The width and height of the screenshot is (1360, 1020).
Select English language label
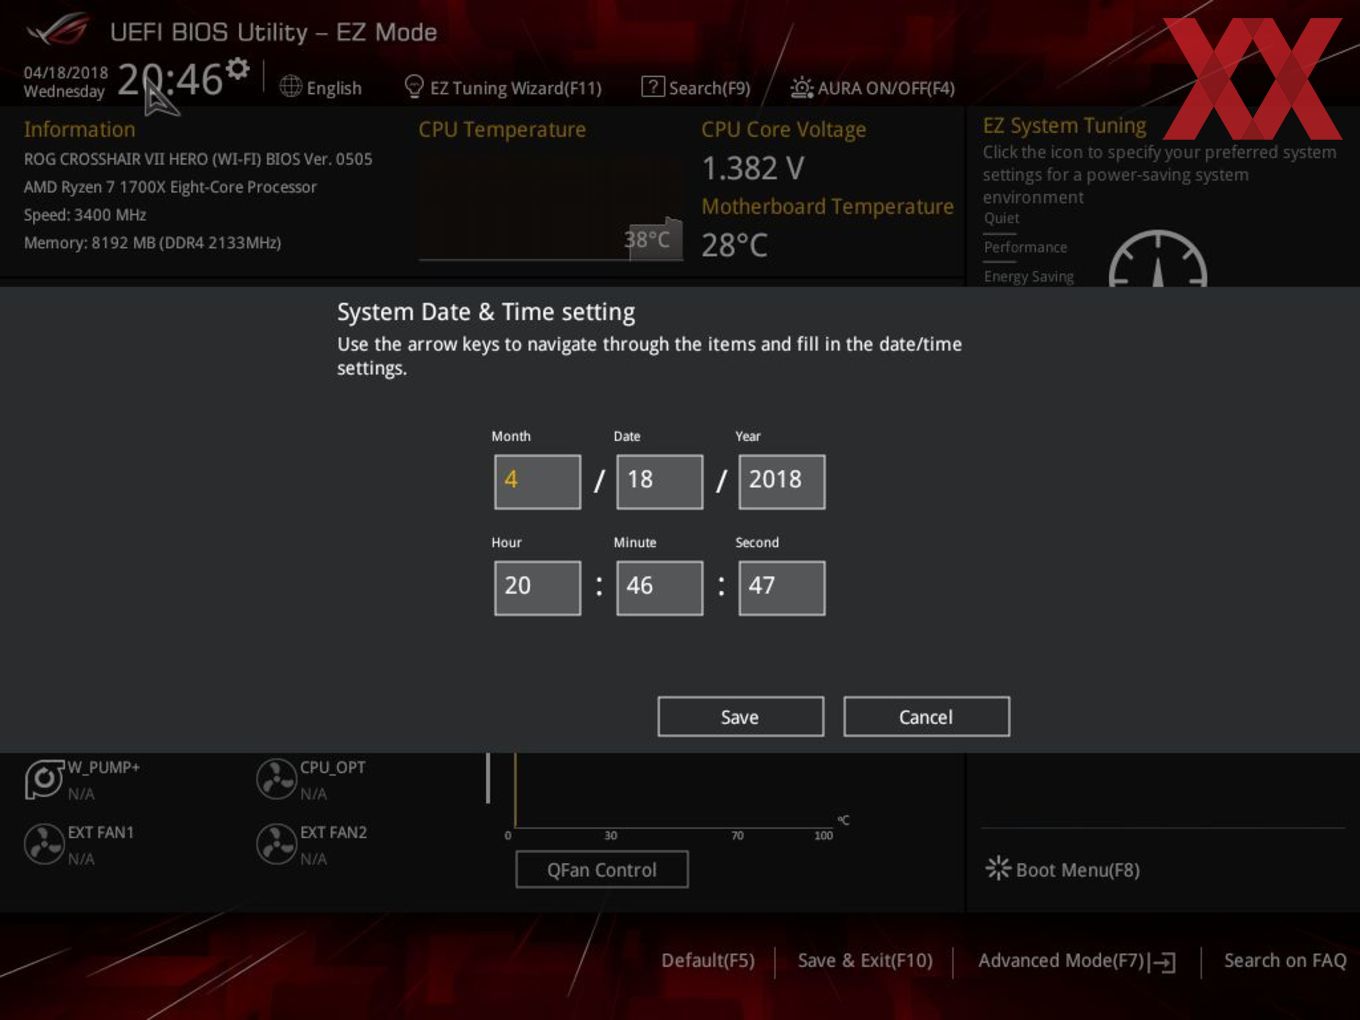tap(334, 88)
